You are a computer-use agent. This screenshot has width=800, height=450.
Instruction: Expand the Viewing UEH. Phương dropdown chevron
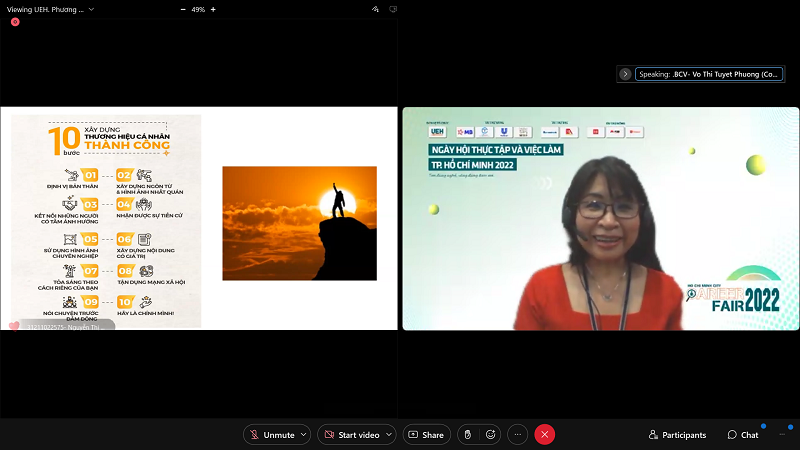pos(91,9)
